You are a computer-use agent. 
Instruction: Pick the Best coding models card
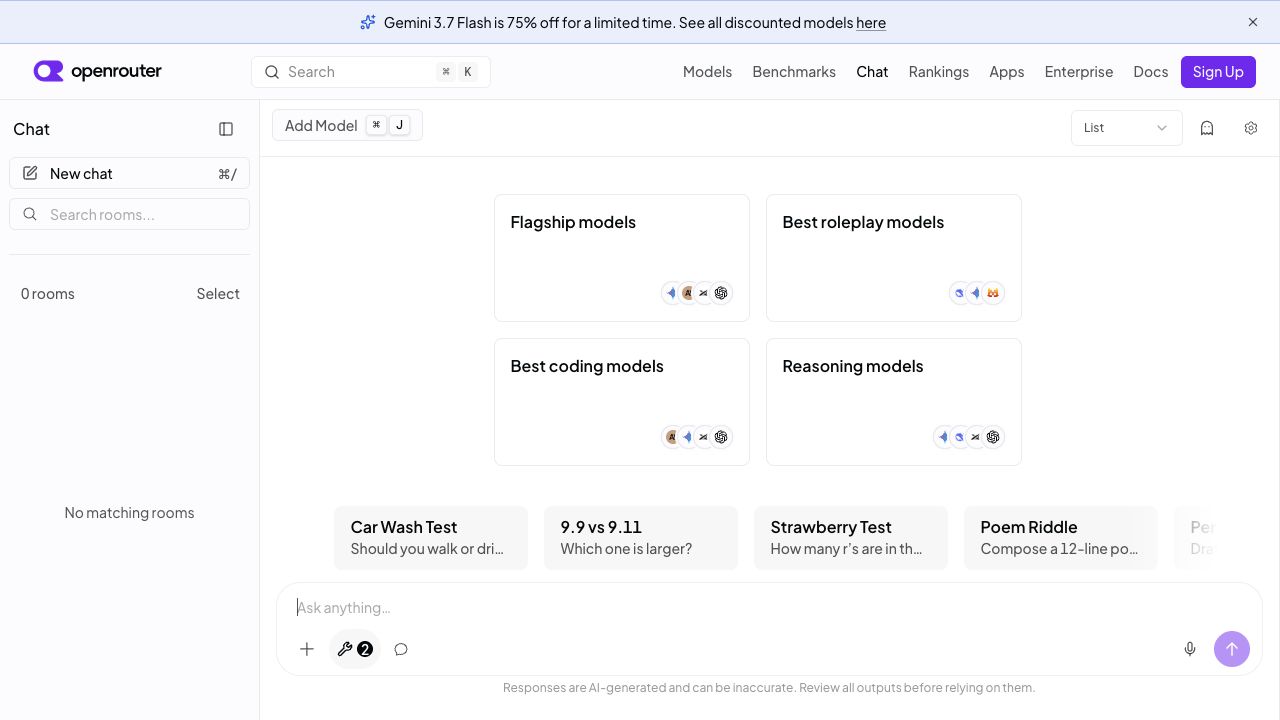click(x=622, y=402)
